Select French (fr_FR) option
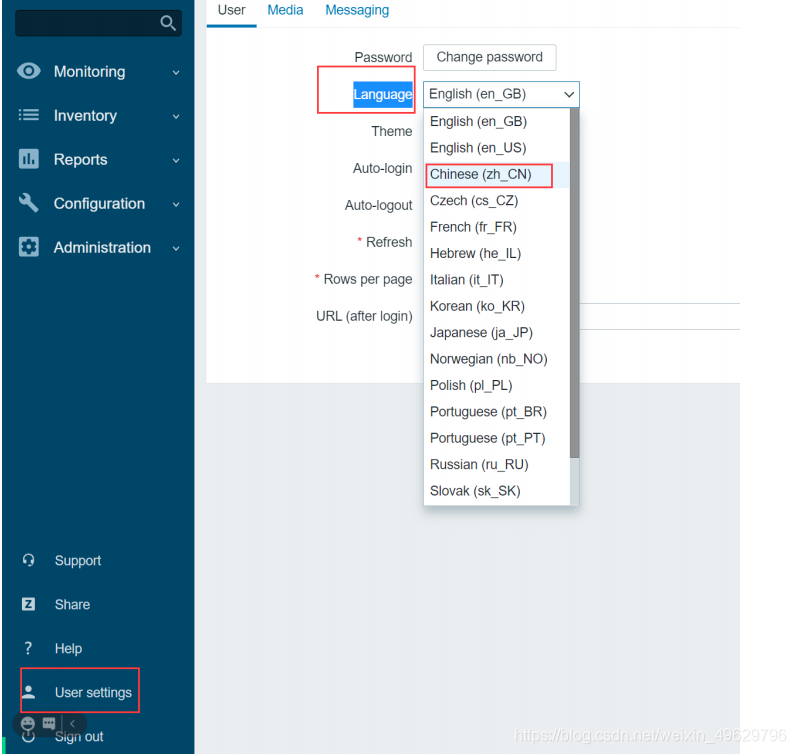Image resolution: width=796 pixels, height=754 pixels. click(496, 227)
